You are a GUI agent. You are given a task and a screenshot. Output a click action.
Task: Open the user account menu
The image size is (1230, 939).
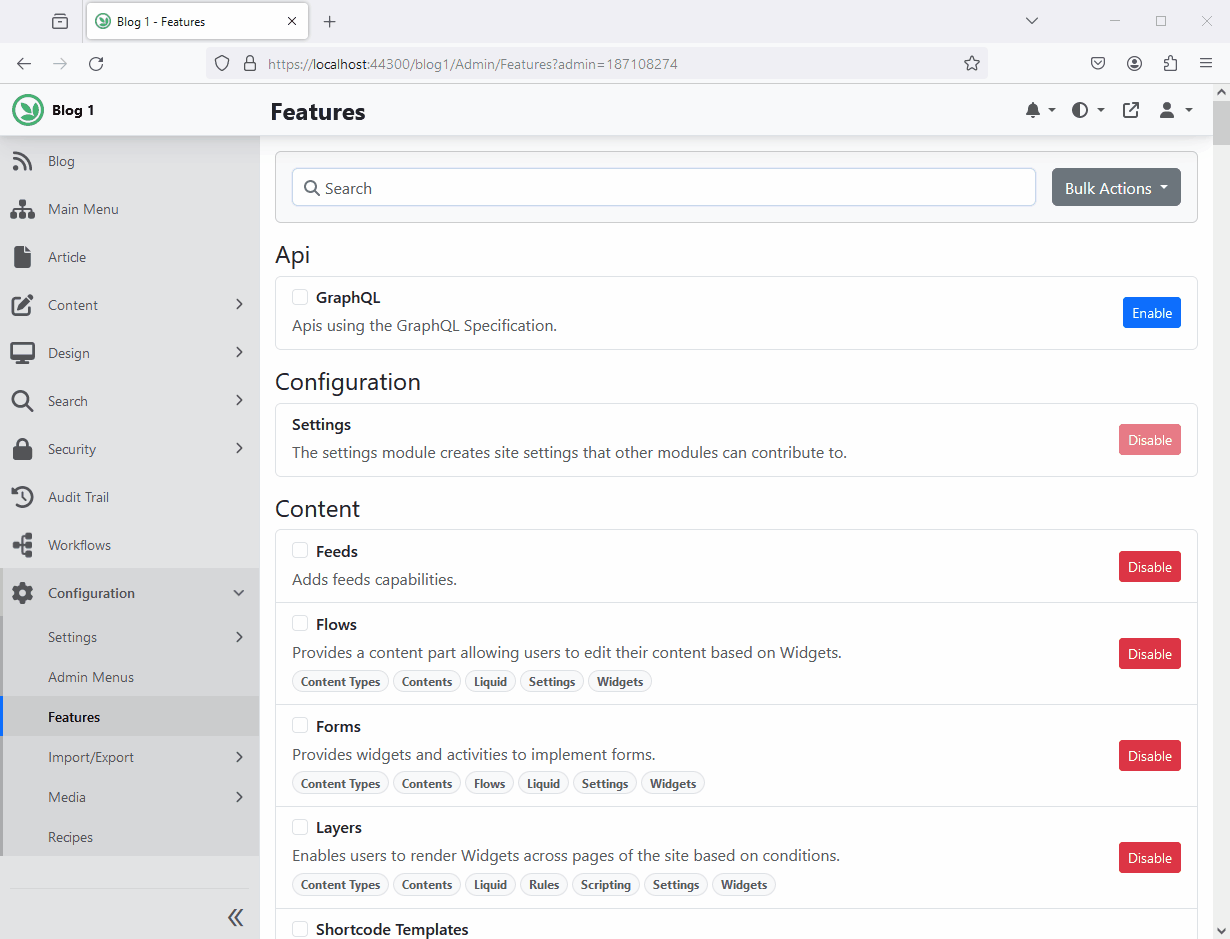(x=1175, y=110)
